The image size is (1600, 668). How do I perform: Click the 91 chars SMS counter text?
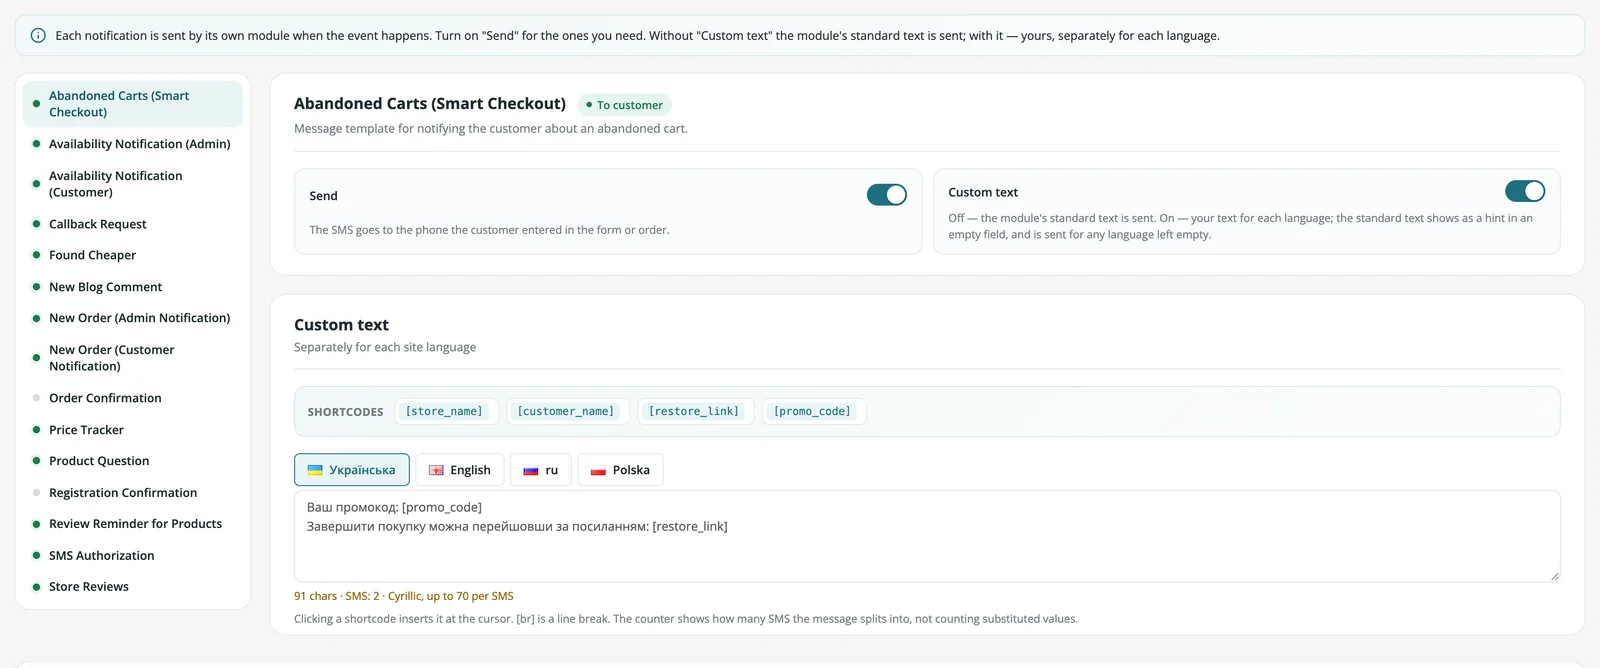[x=404, y=596]
